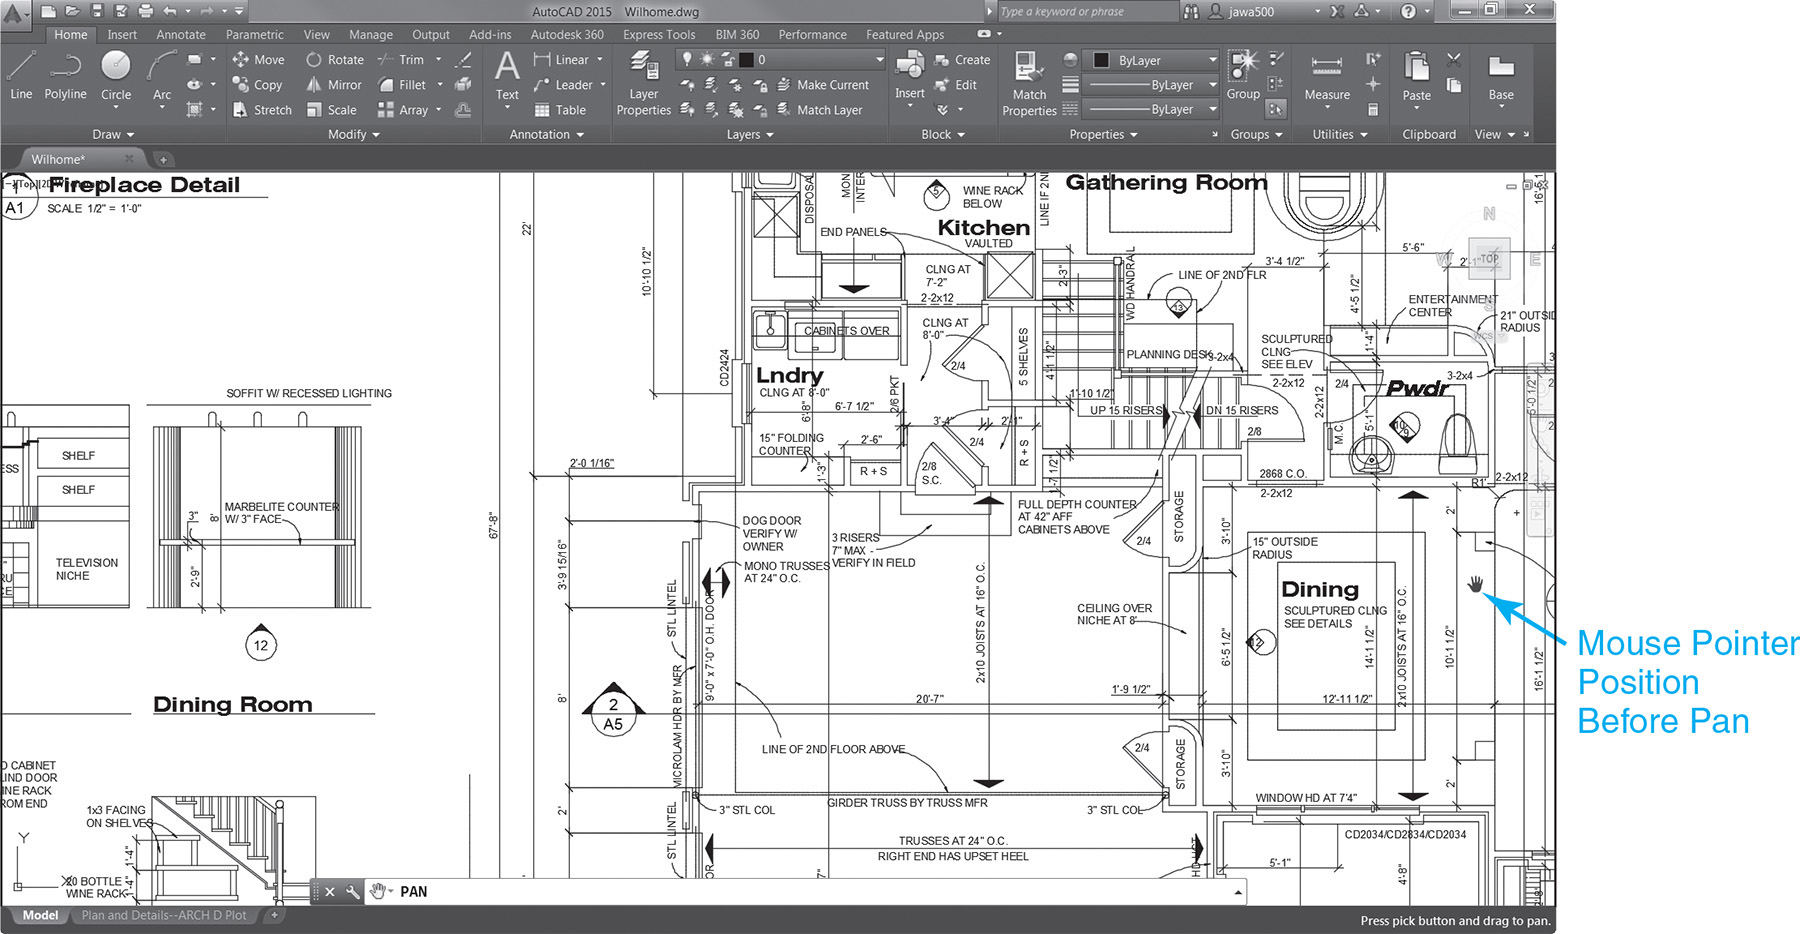Select the Line tool
Screen dimensions: 1800x934
[21, 75]
